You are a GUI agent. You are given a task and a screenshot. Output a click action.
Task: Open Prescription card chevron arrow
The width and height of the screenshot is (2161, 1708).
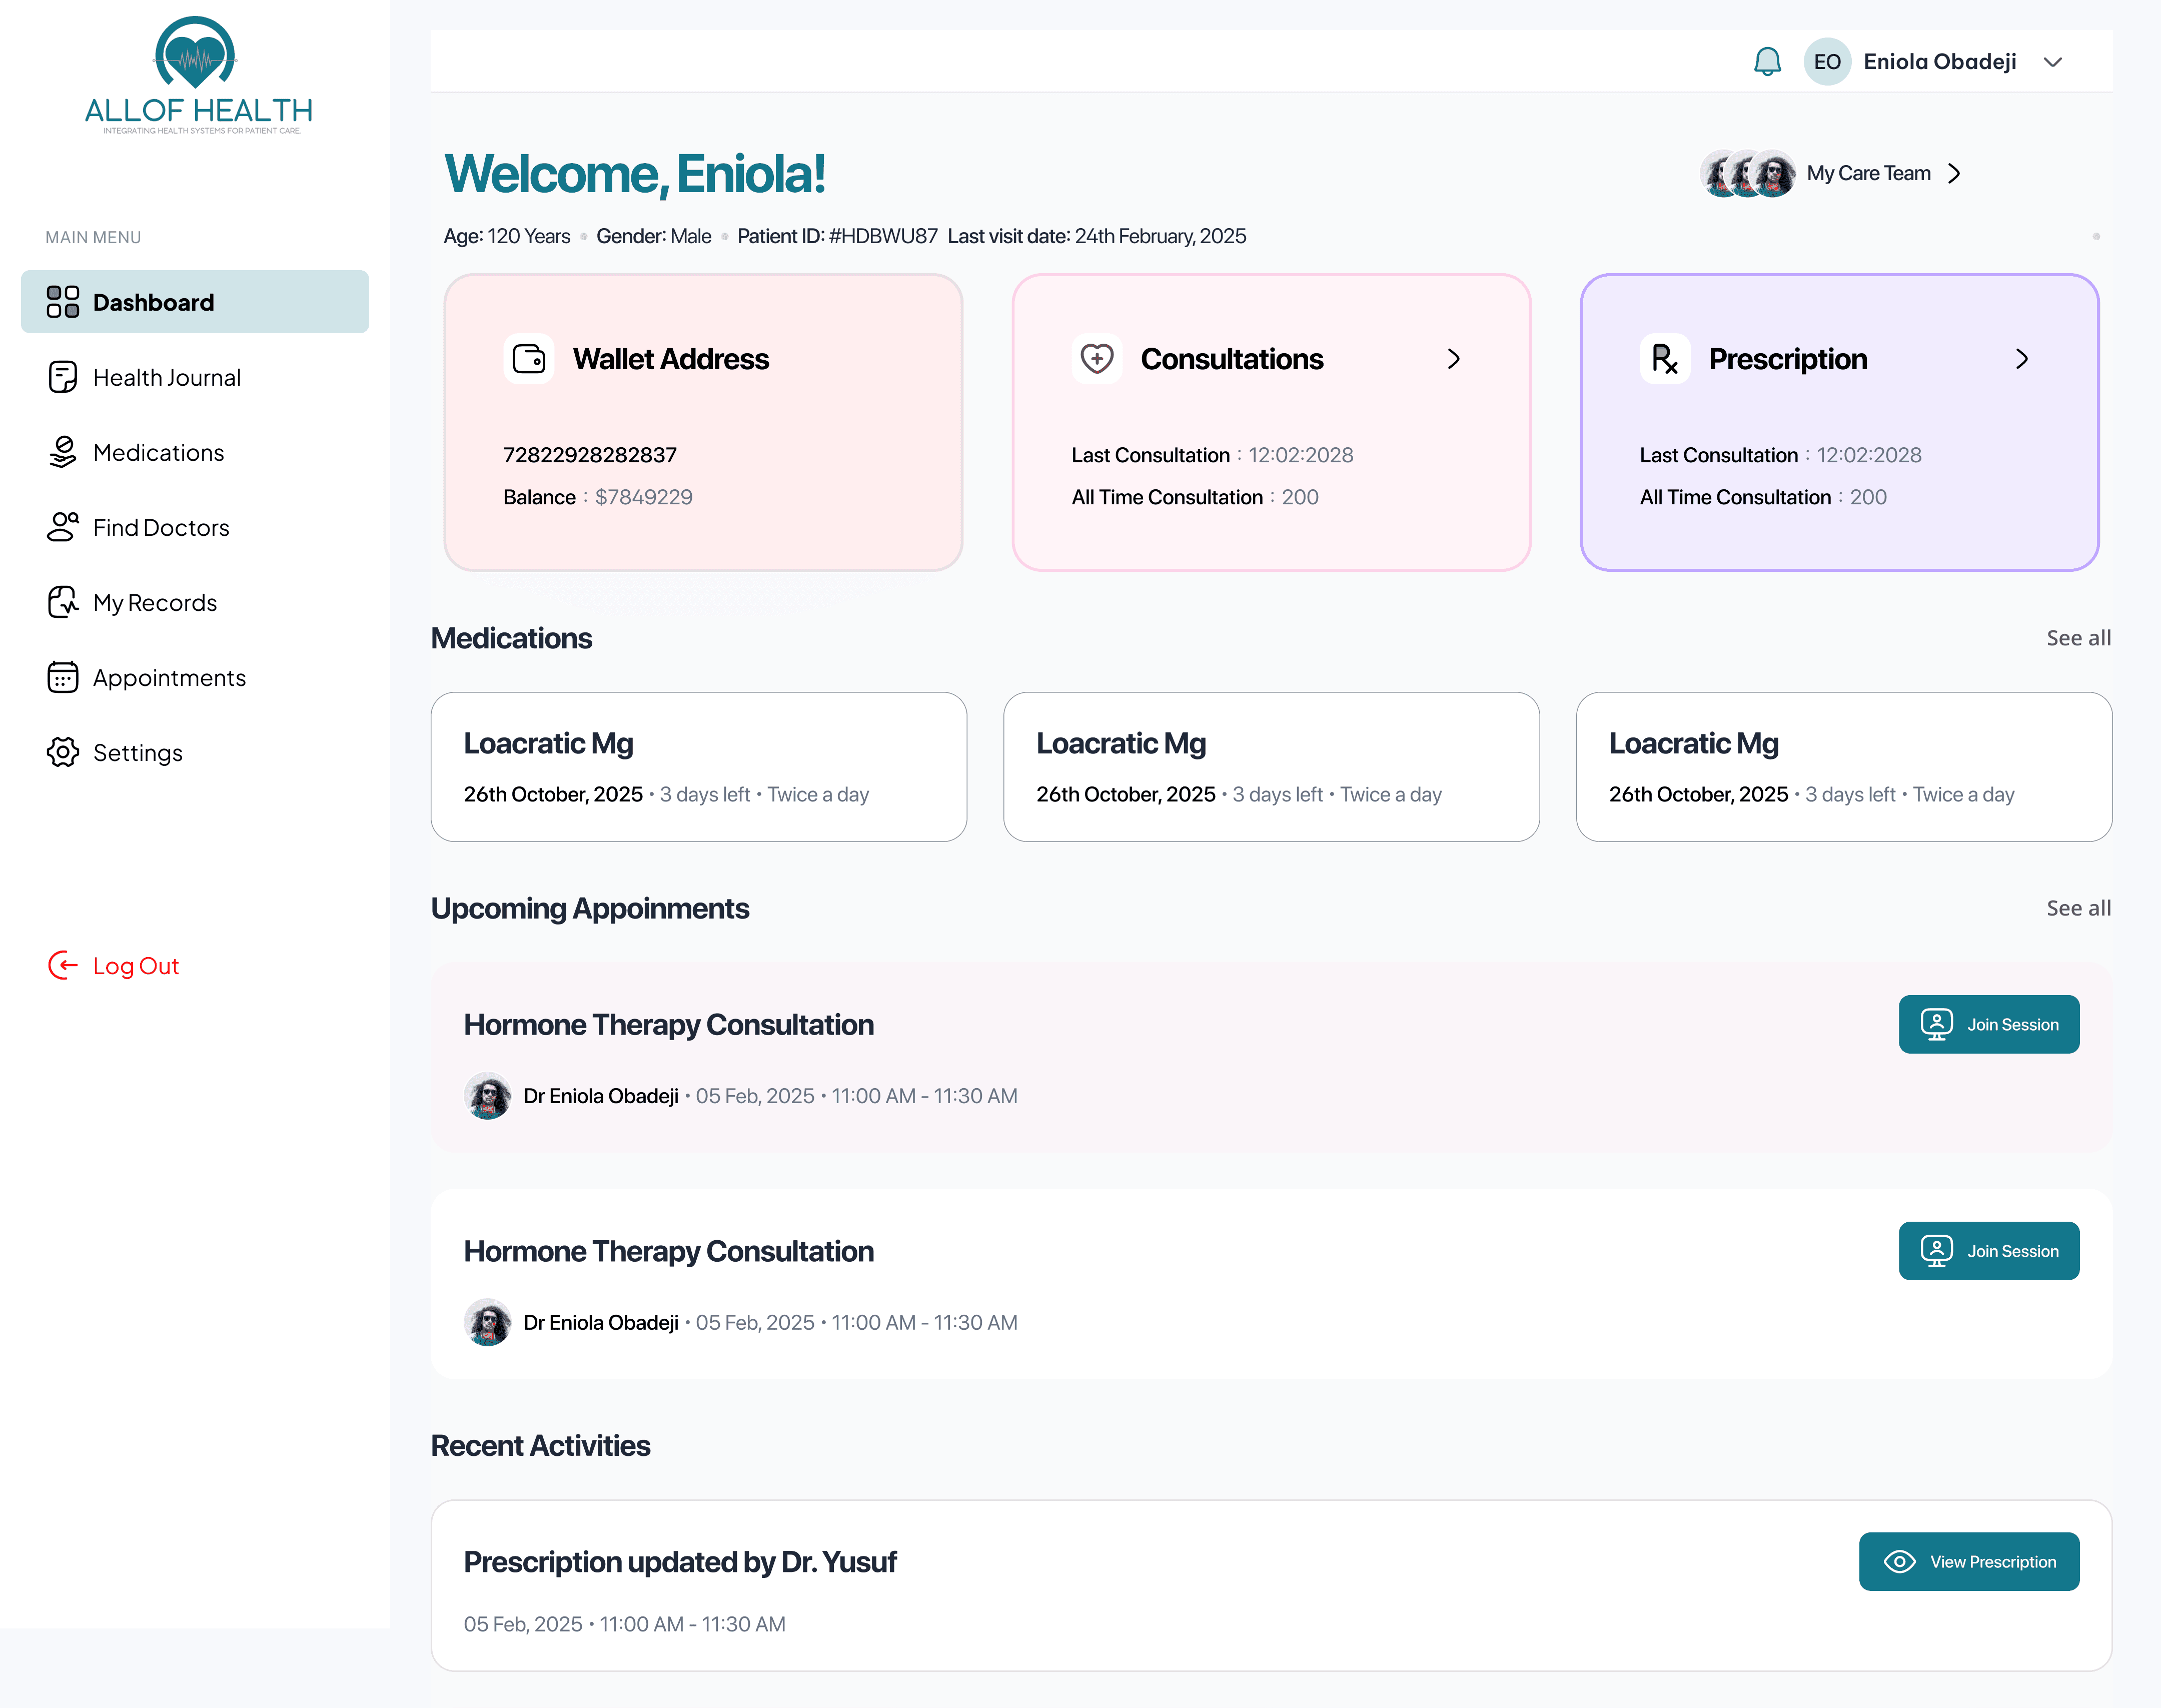tap(2022, 359)
